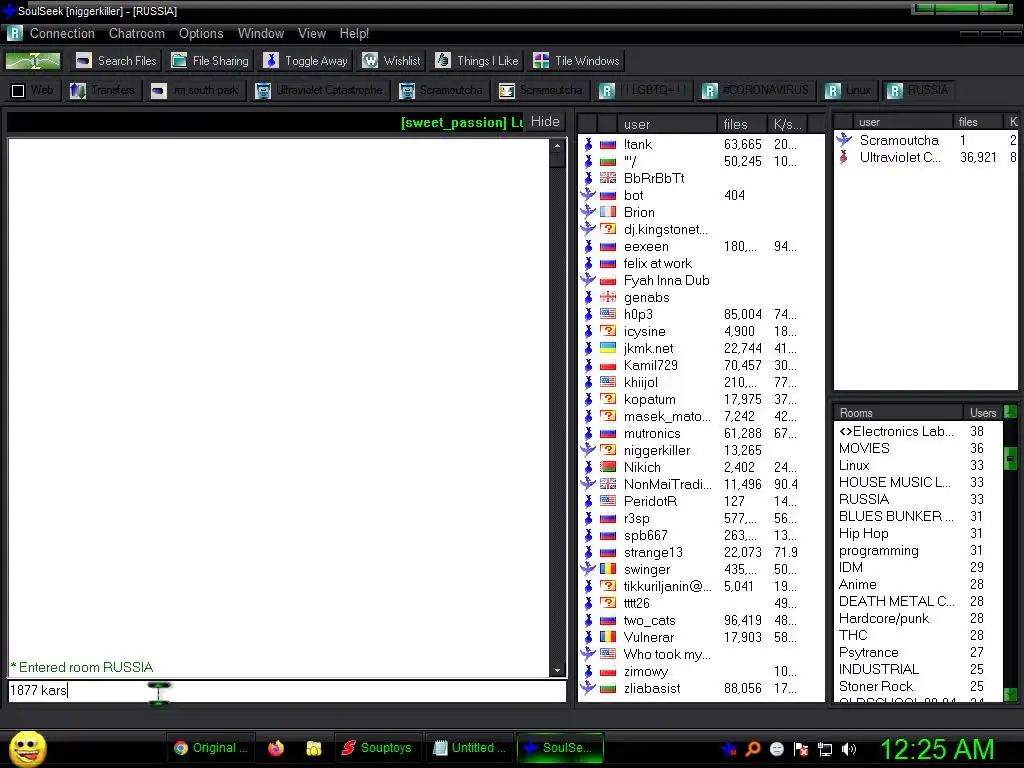The width and height of the screenshot is (1024, 768).
Task: Open the Options menu
Action: pos(201,33)
